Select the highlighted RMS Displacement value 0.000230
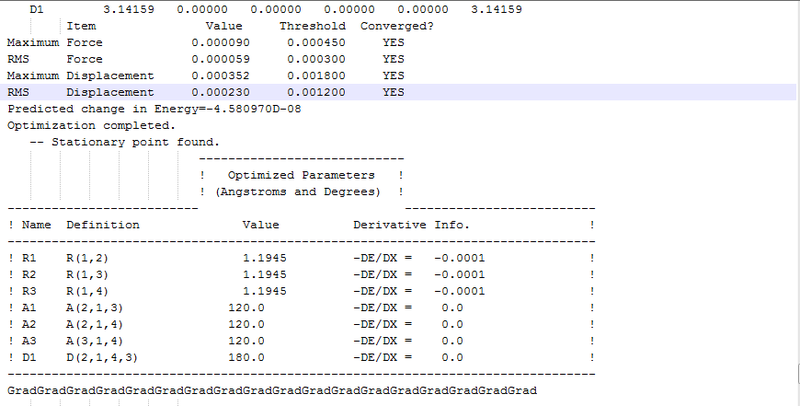 coord(220,92)
